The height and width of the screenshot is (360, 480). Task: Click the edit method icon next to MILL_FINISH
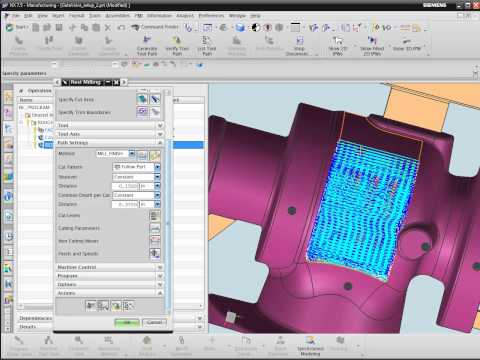point(142,155)
